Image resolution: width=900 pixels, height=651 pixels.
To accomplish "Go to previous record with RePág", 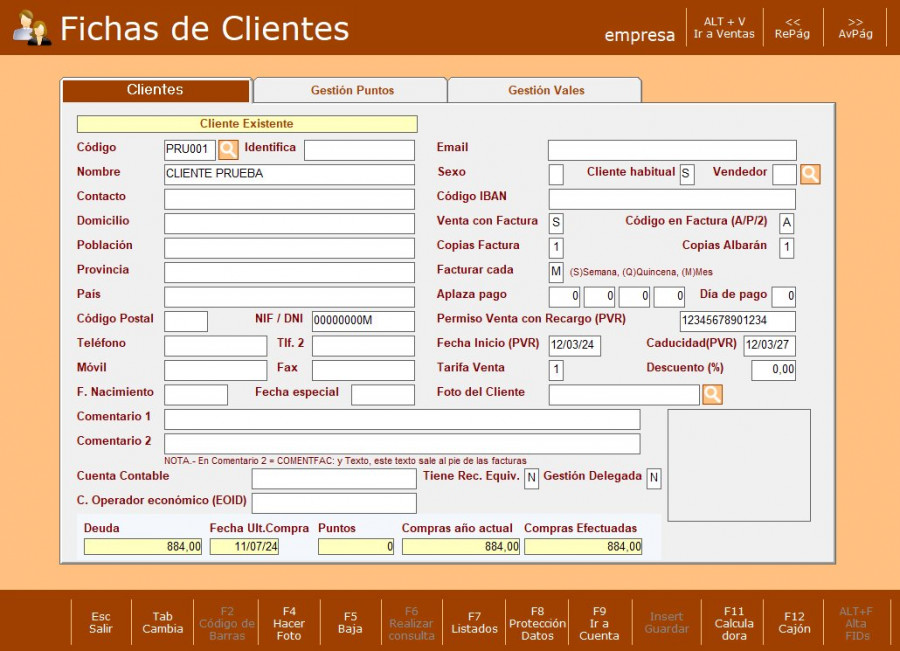I will 792,28.
